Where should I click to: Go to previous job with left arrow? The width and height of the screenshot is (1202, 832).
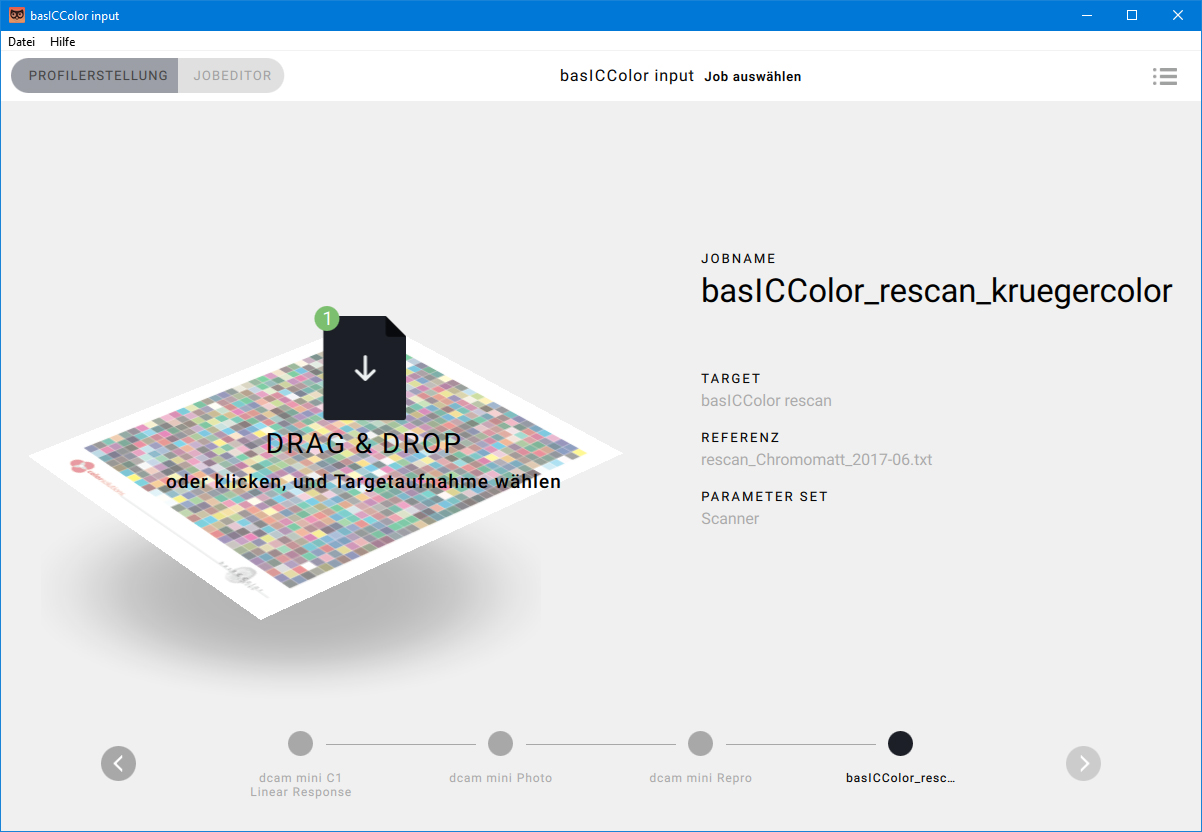click(118, 763)
